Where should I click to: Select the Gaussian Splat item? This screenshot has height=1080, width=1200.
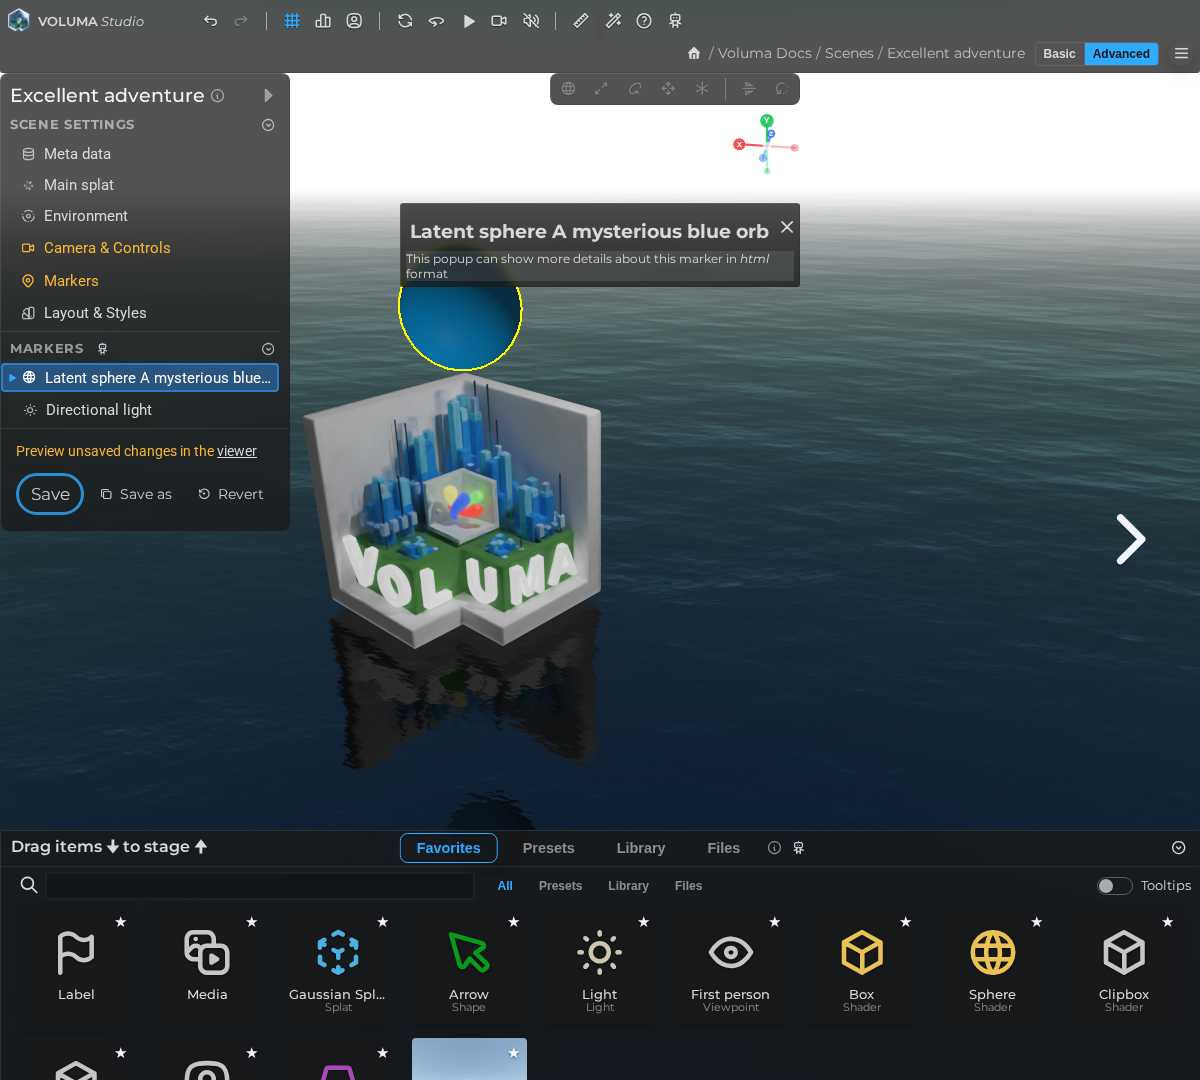338,966
